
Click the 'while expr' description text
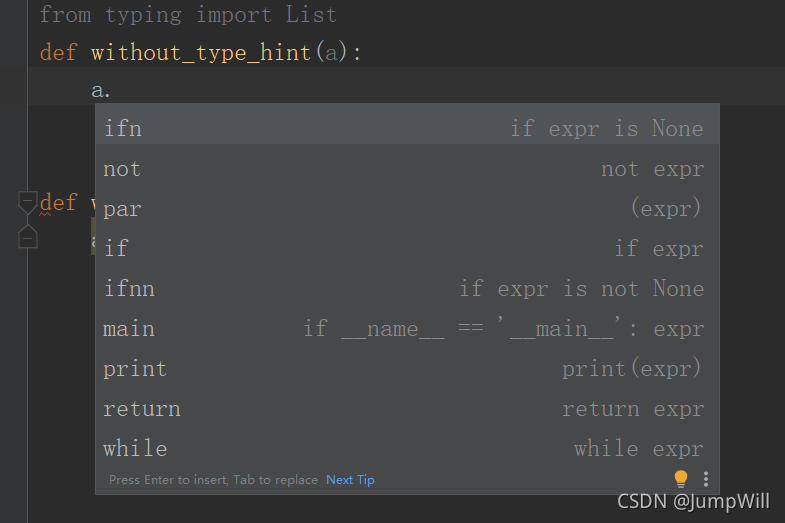coord(639,448)
